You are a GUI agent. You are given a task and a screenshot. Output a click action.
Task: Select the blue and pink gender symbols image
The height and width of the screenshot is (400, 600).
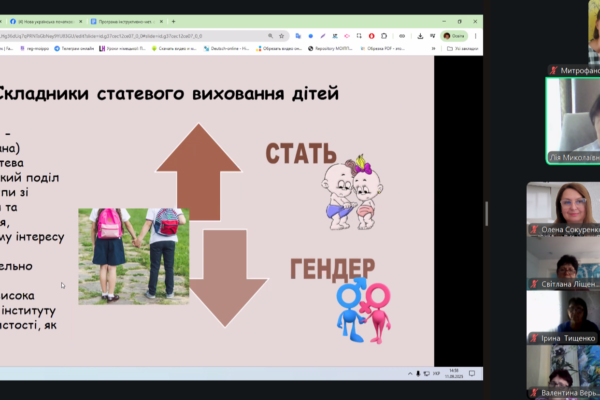tap(363, 311)
